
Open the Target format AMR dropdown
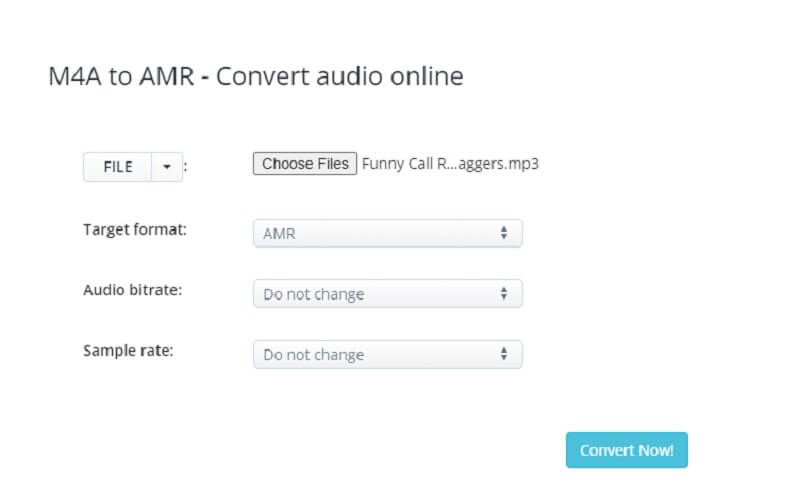(387, 233)
